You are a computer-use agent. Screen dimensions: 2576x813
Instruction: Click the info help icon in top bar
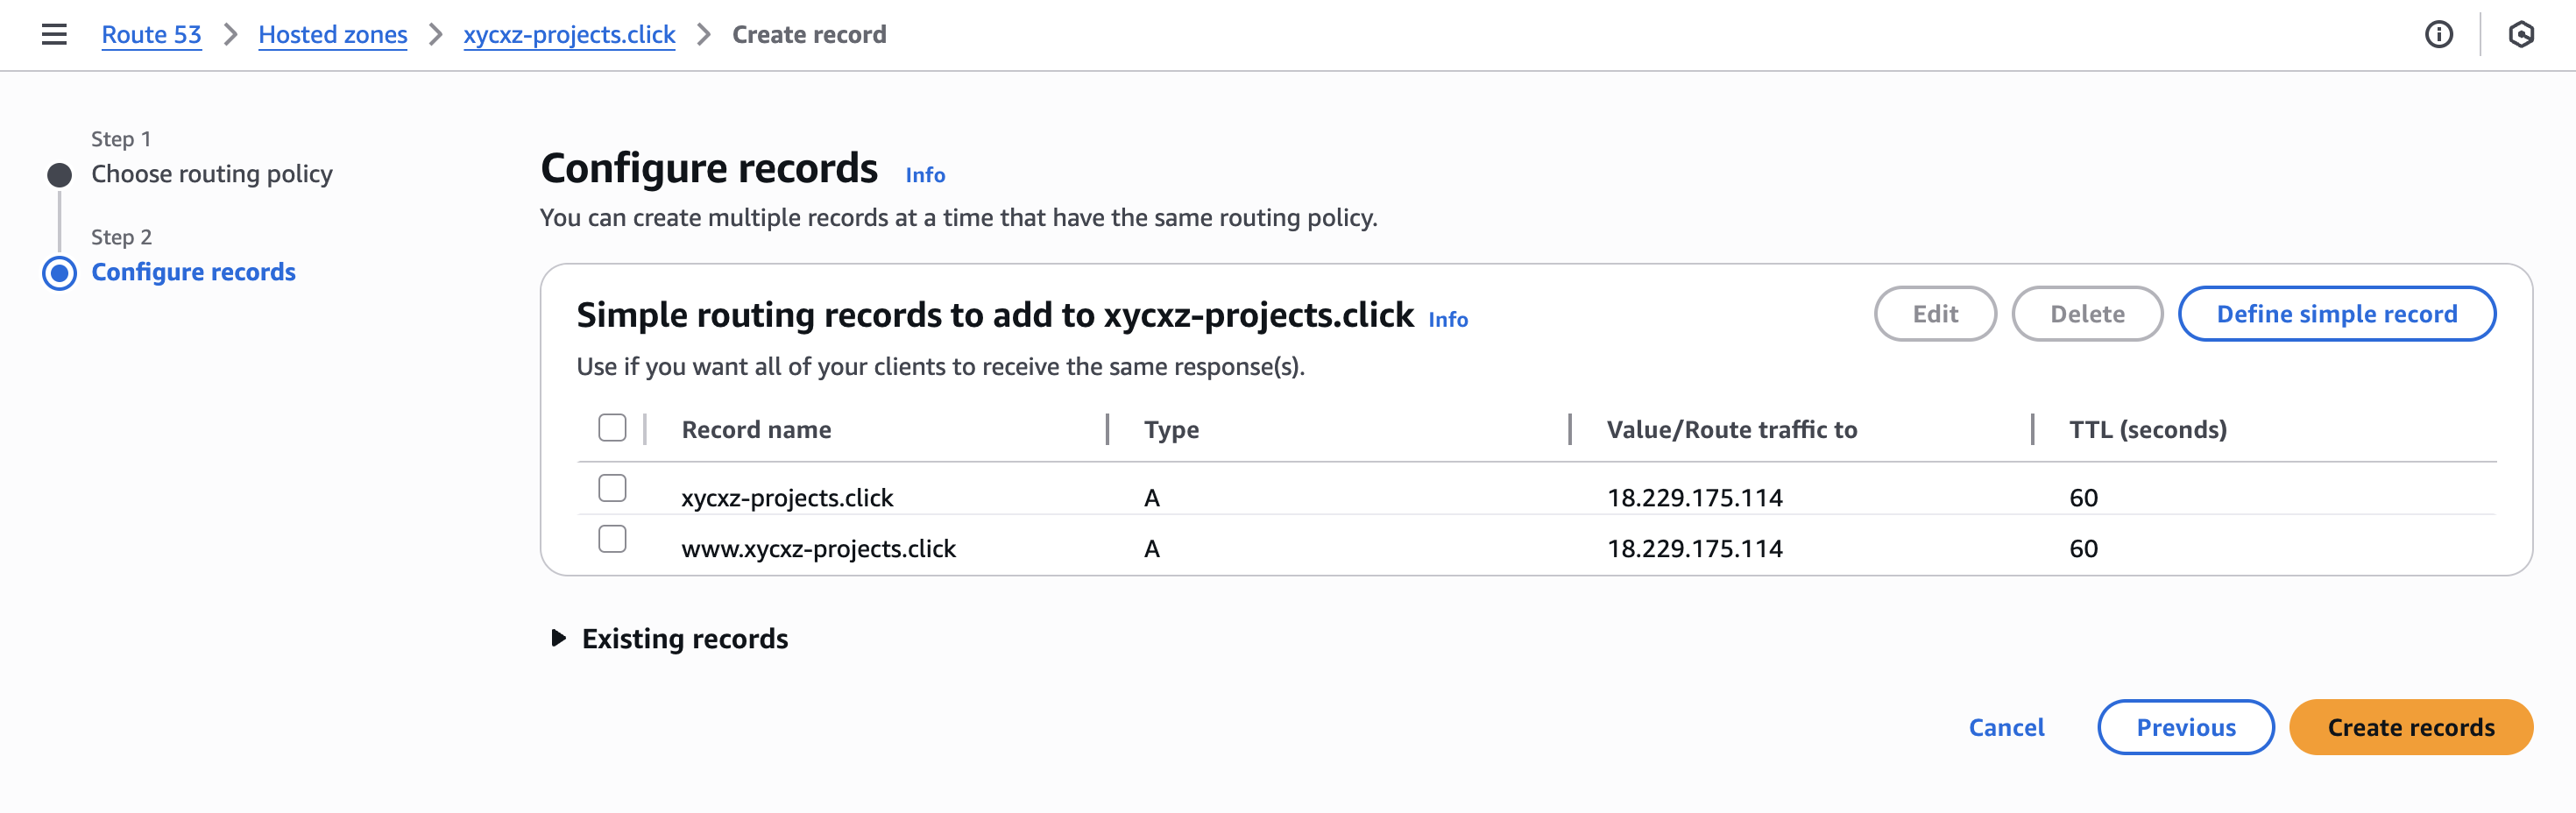click(2440, 34)
